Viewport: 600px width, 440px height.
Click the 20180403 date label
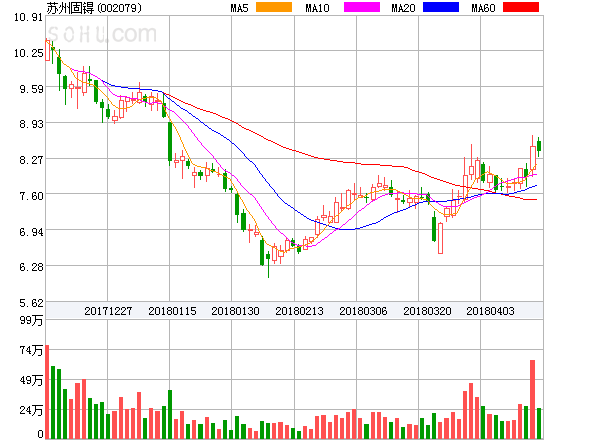[x=490, y=311]
